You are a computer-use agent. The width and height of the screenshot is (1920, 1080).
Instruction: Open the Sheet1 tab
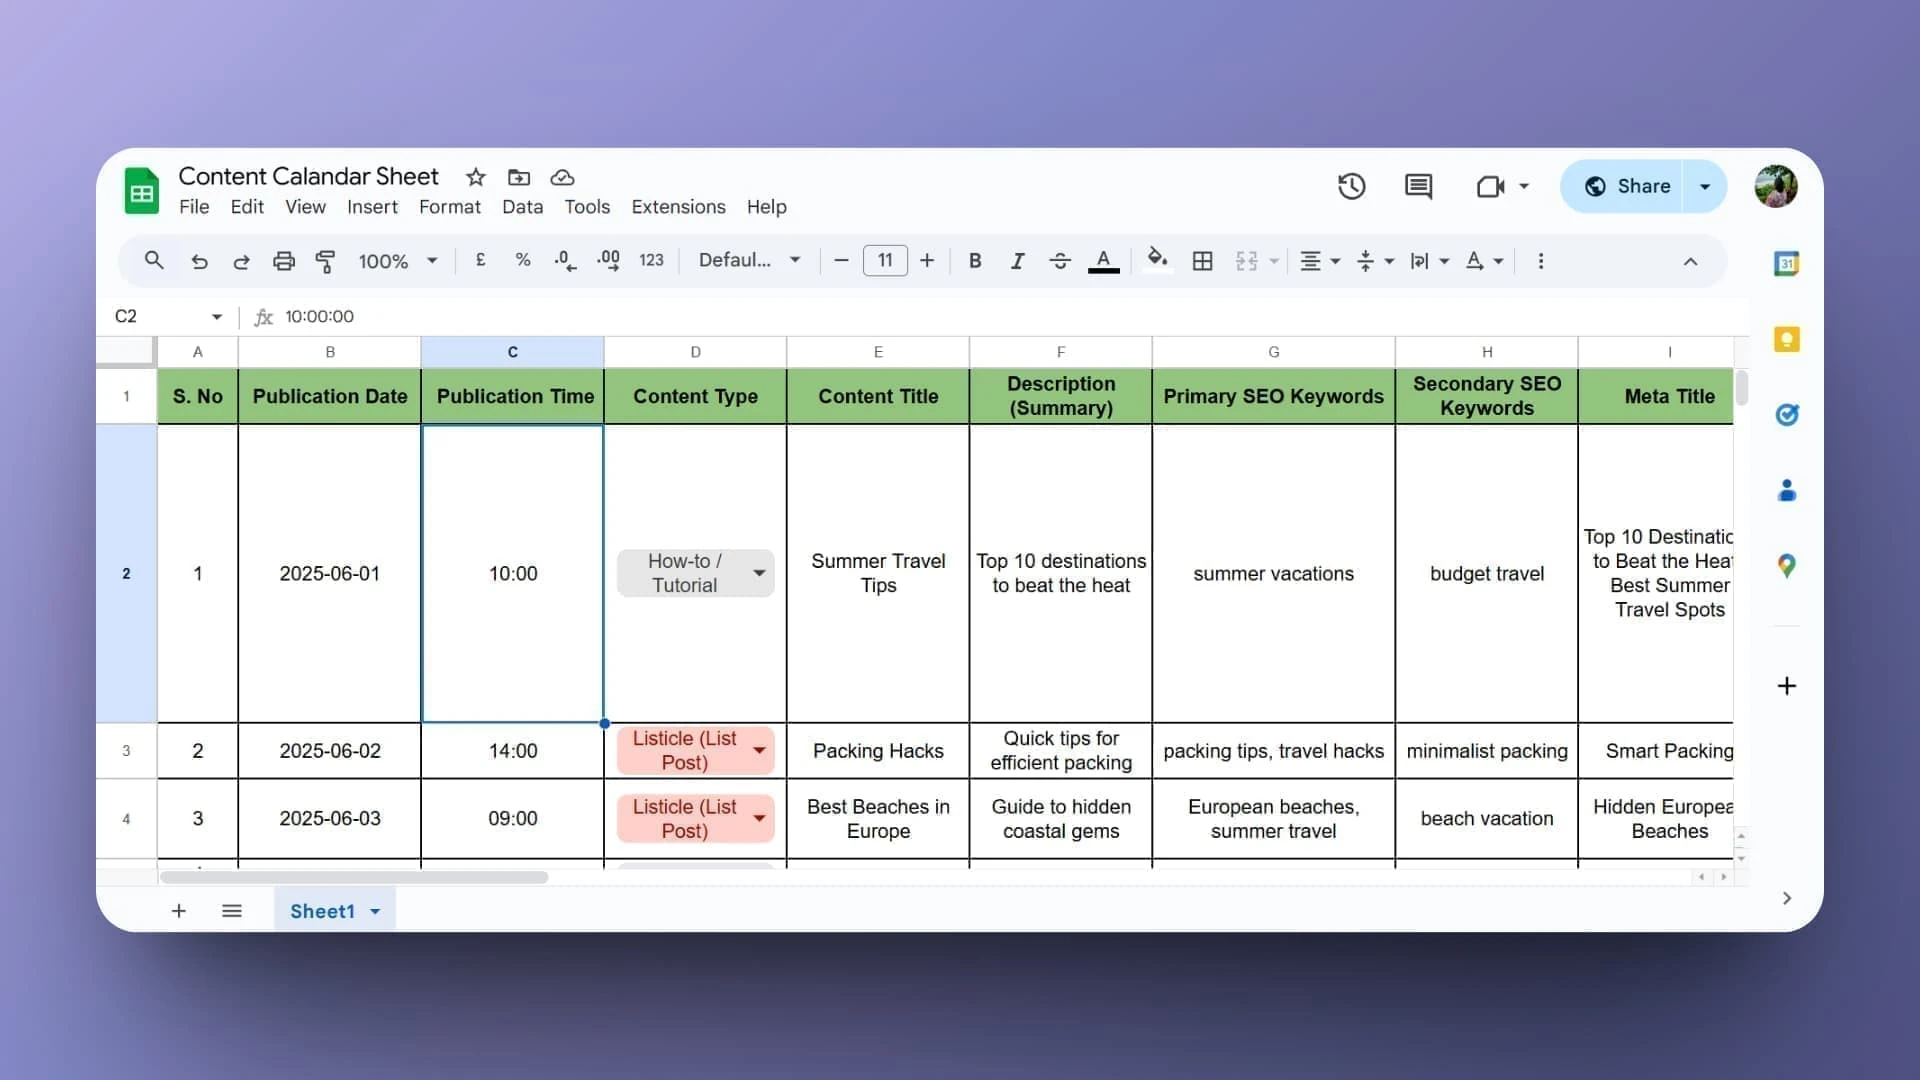(322, 911)
